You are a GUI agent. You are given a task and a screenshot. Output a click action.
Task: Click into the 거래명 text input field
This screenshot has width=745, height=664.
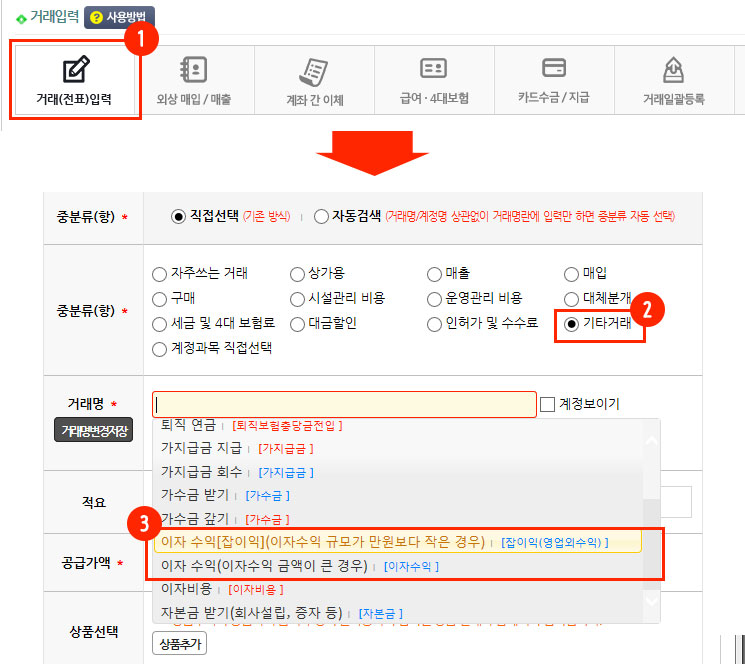[344, 404]
